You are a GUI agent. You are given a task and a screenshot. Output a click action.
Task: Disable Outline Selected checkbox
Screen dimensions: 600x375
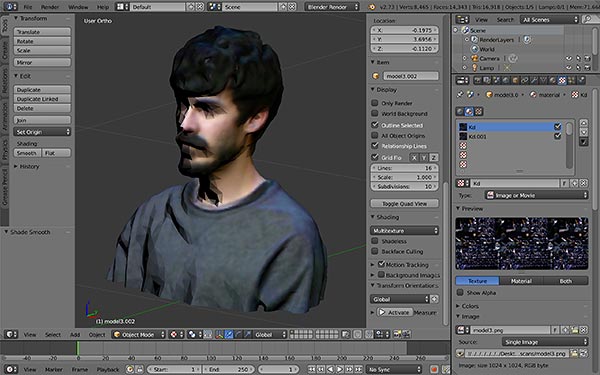375,125
